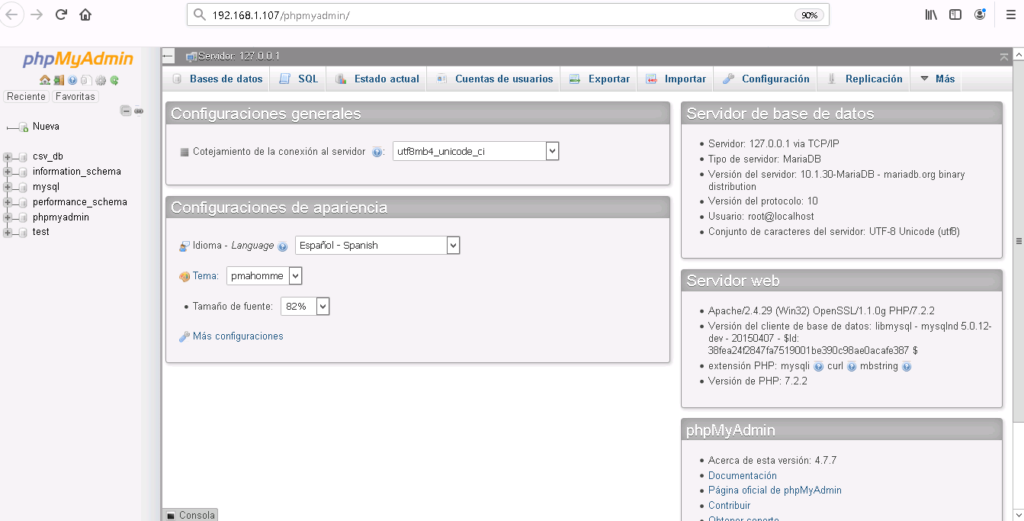
Task: Click the 90% zoom level indicator
Action: 809,16
